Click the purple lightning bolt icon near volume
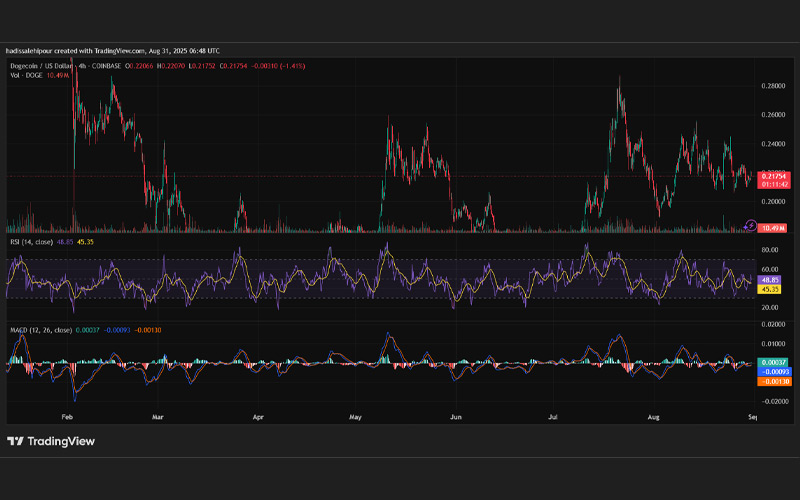The width and height of the screenshot is (800, 500). point(750,225)
